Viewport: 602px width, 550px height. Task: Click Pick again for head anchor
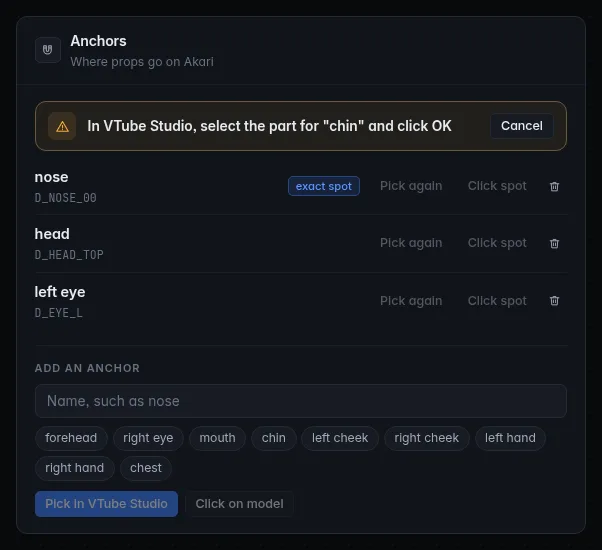(x=411, y=243)
